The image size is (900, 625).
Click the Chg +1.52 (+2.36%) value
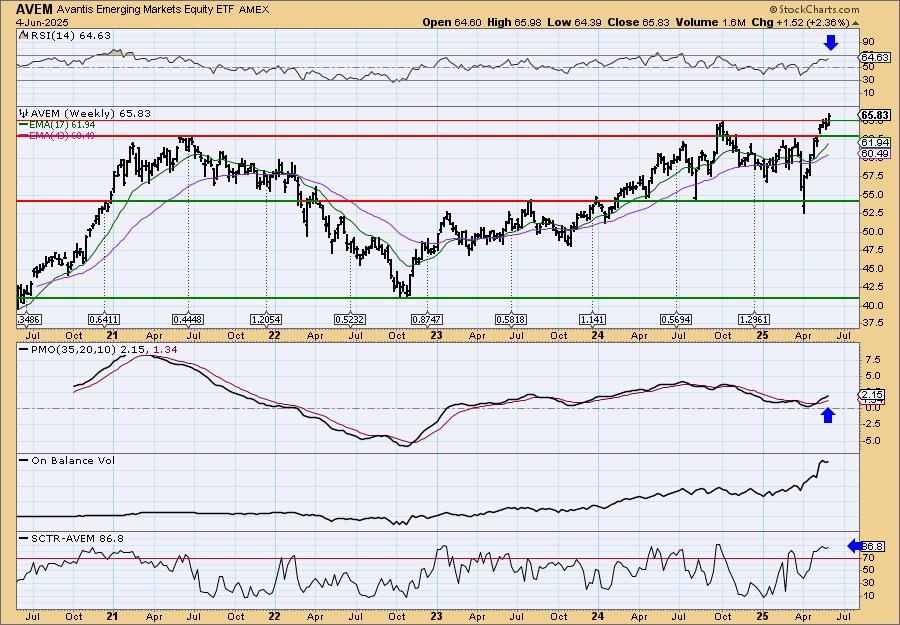pos(800,22)
